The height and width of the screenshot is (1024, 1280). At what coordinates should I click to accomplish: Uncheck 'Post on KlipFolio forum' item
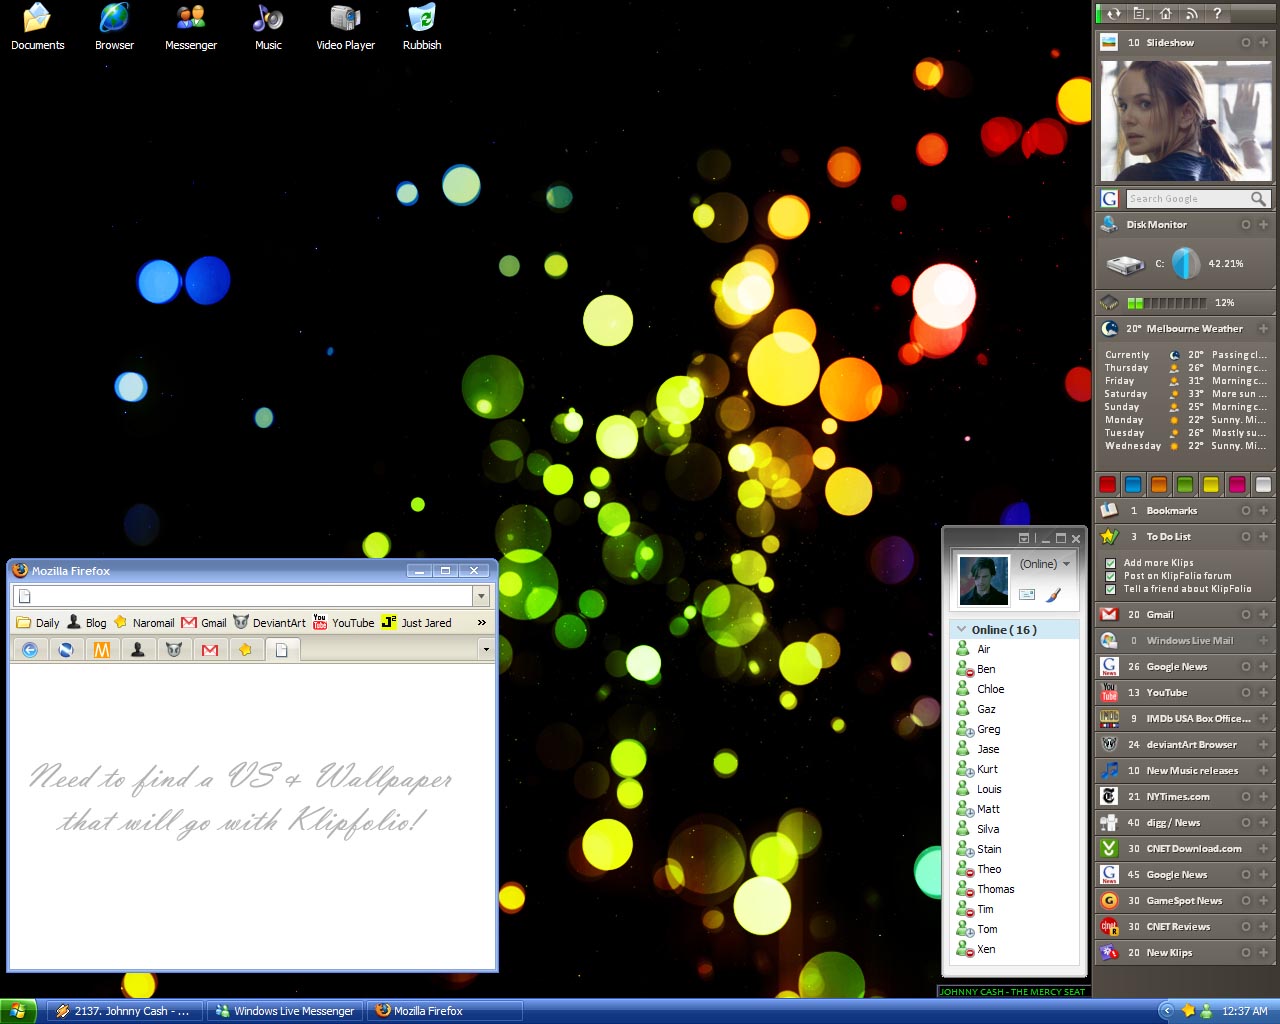1110,576
